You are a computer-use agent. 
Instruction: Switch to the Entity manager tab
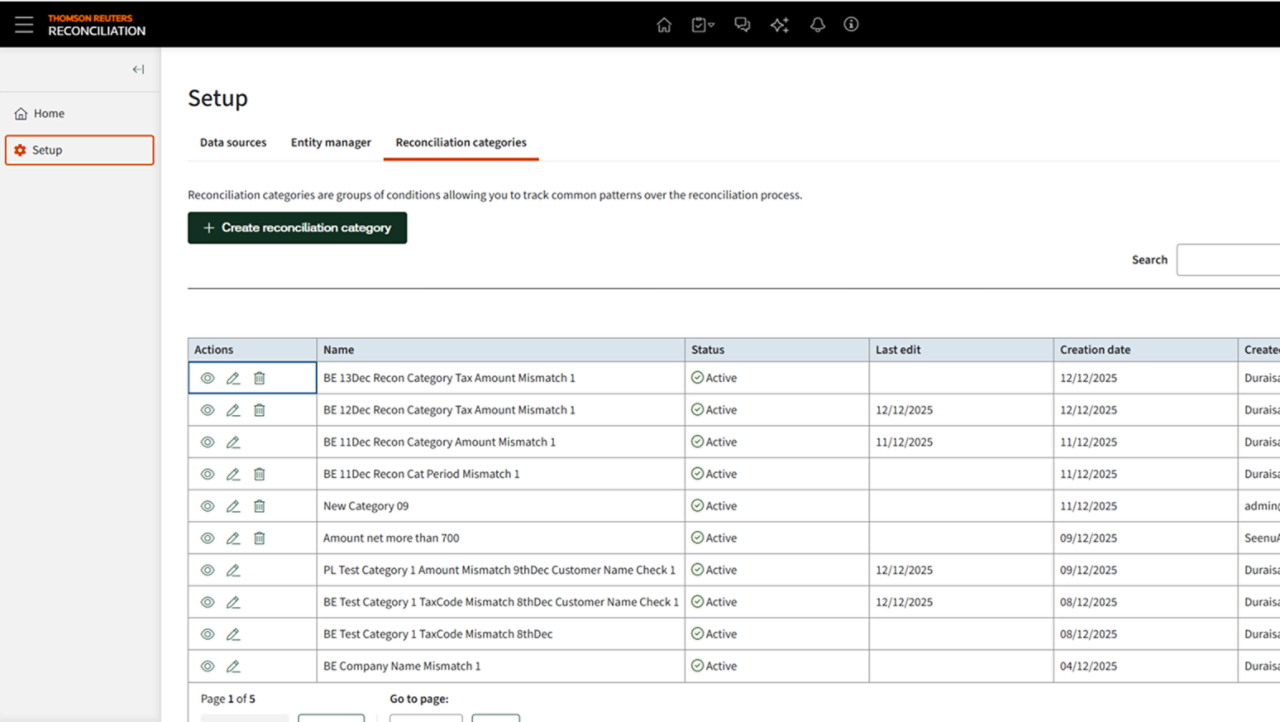[x=331, y=143]
